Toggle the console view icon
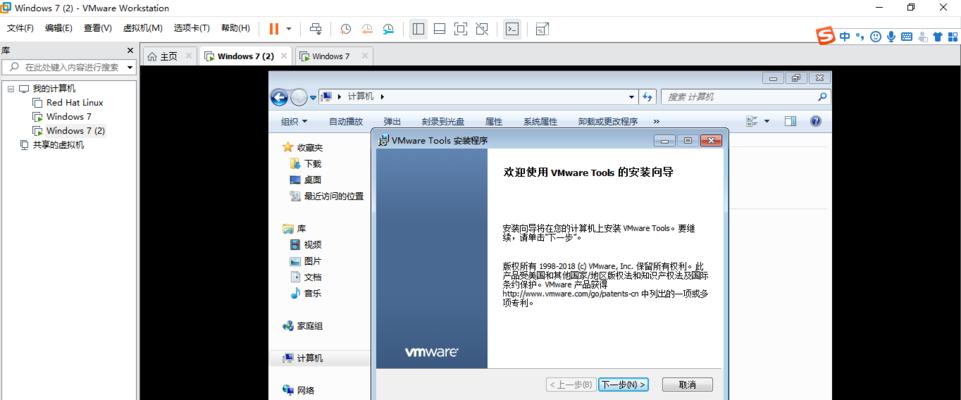961x400 pixels. pyautogui.click(x=512, y=28)
